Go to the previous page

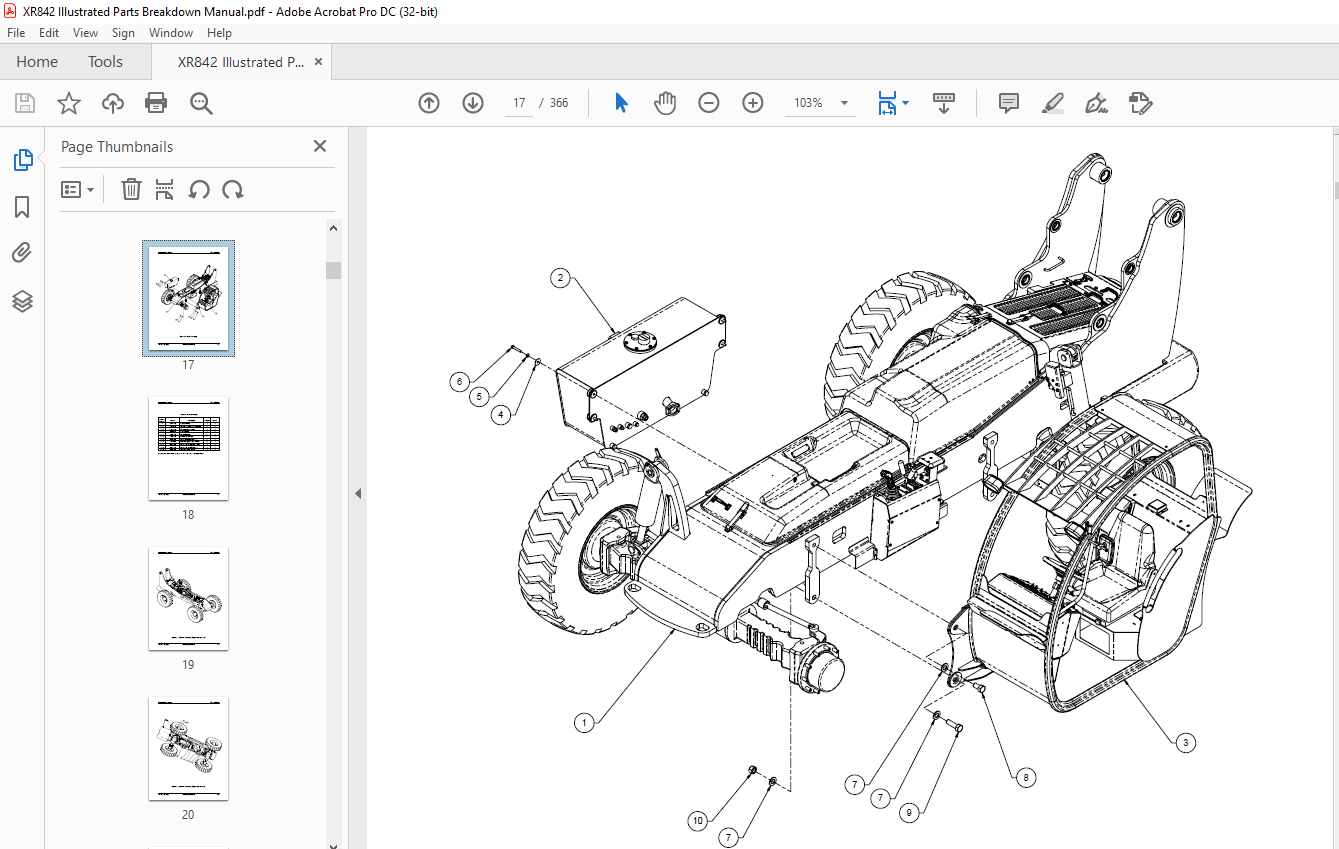tap(429, 103)
